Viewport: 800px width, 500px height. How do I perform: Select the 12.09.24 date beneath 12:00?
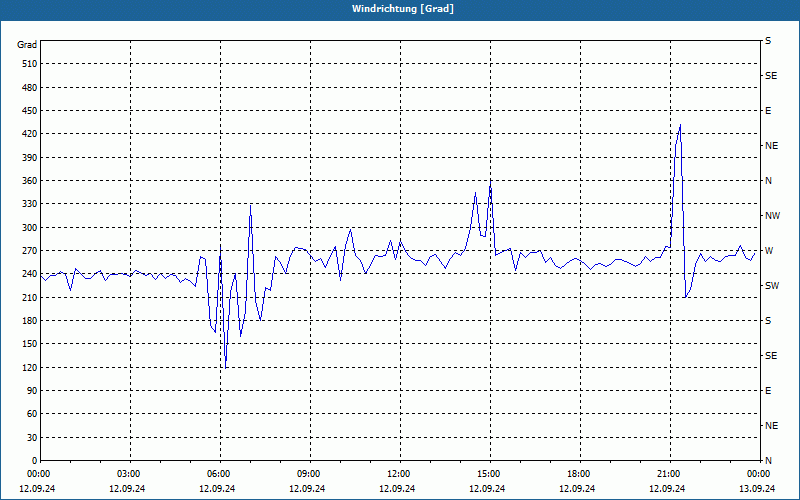[x=397, y=489]
